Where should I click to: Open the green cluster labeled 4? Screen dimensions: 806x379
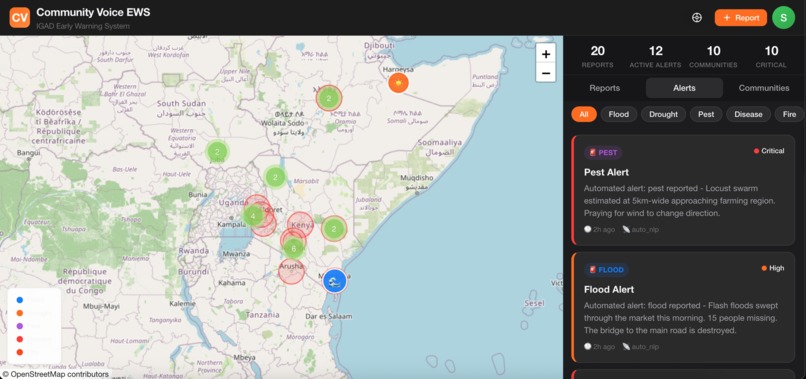(253, 216)
